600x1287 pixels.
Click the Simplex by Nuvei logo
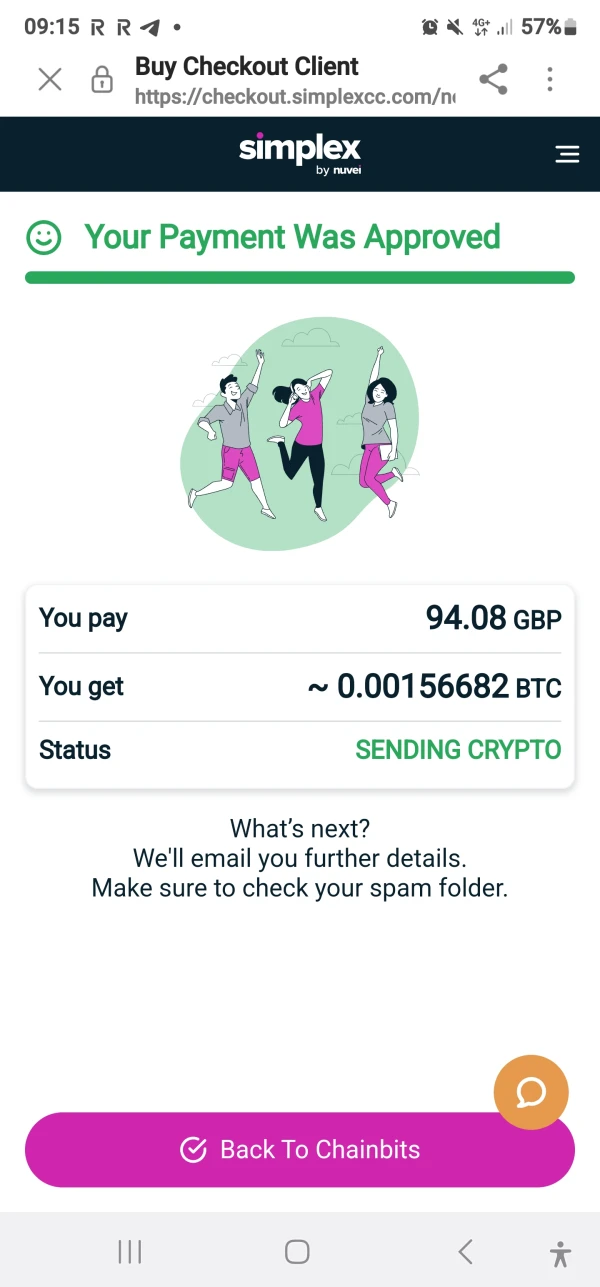click(x=300, y=154)
